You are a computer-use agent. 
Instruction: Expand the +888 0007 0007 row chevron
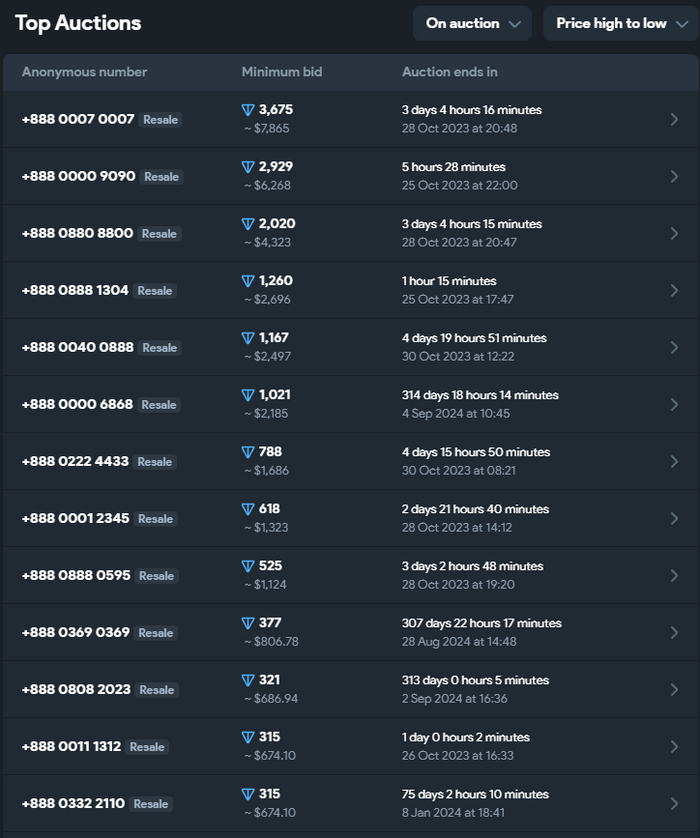(x=674, y=119)
